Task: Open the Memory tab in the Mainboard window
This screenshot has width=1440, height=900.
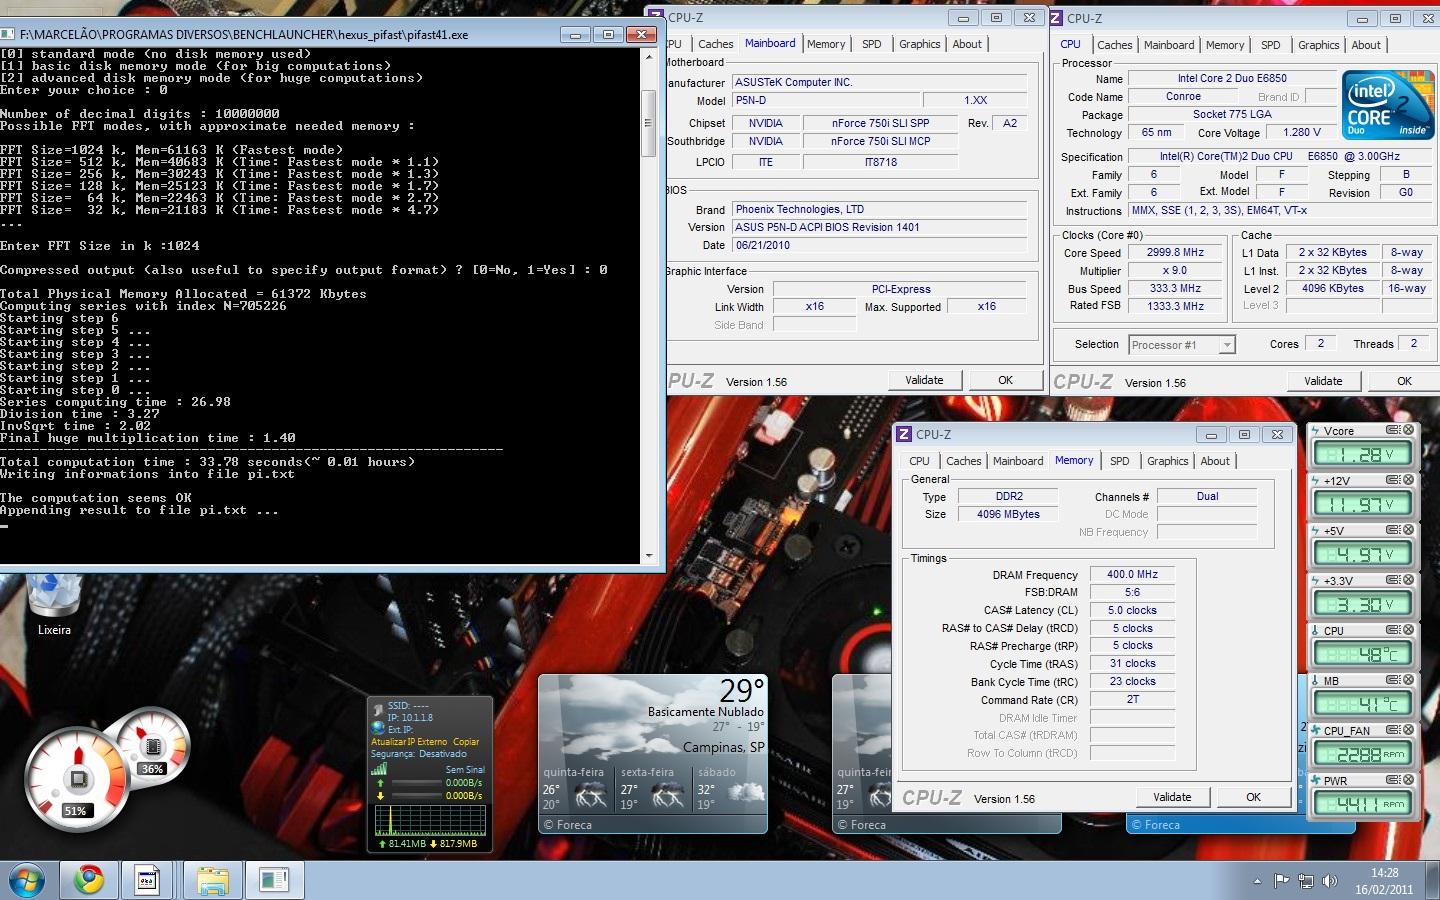Action: pos(825,44)
